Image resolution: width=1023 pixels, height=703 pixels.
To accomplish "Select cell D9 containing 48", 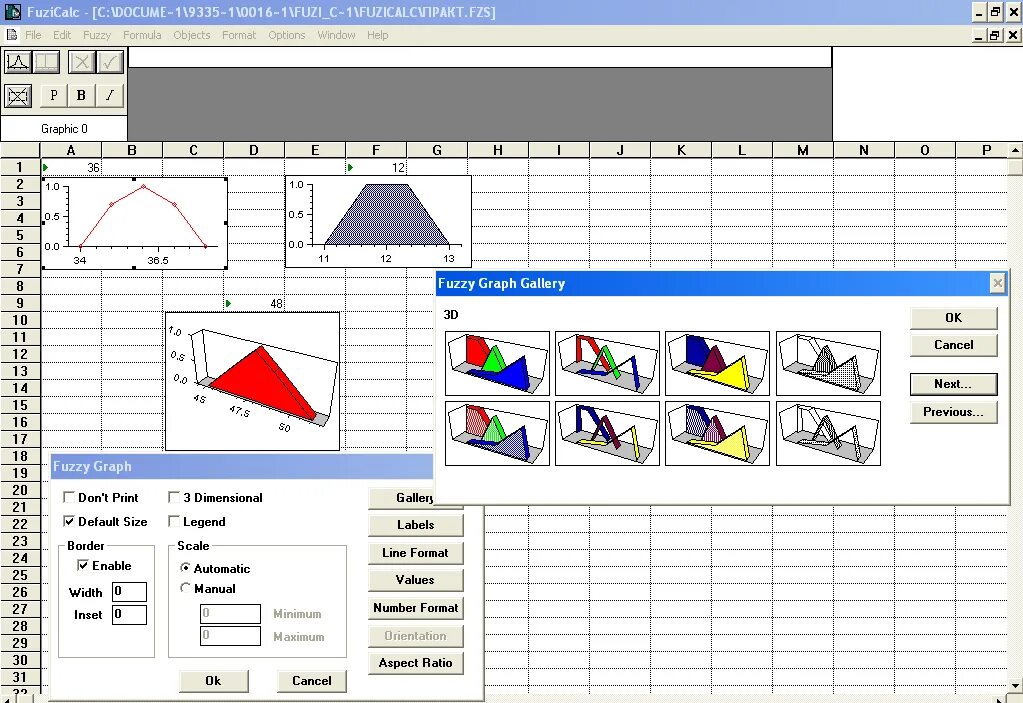I will click(x=254, y=303).
